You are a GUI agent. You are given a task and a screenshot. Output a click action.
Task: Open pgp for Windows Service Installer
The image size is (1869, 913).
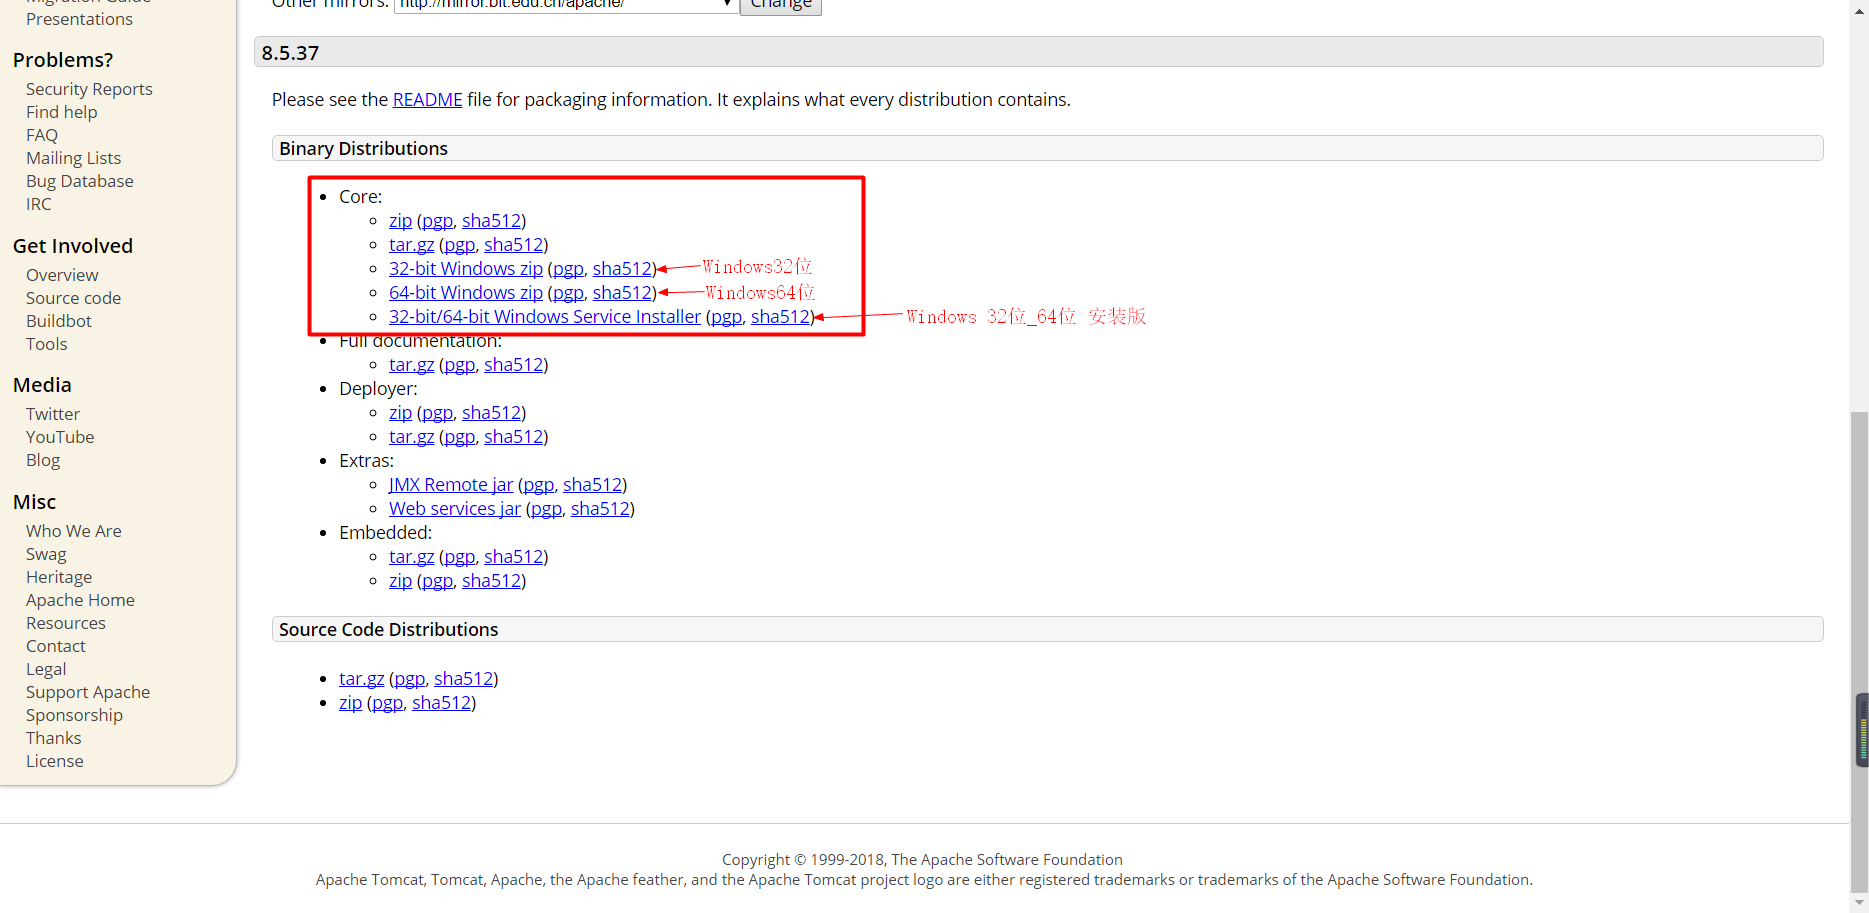tap(726, 317)
